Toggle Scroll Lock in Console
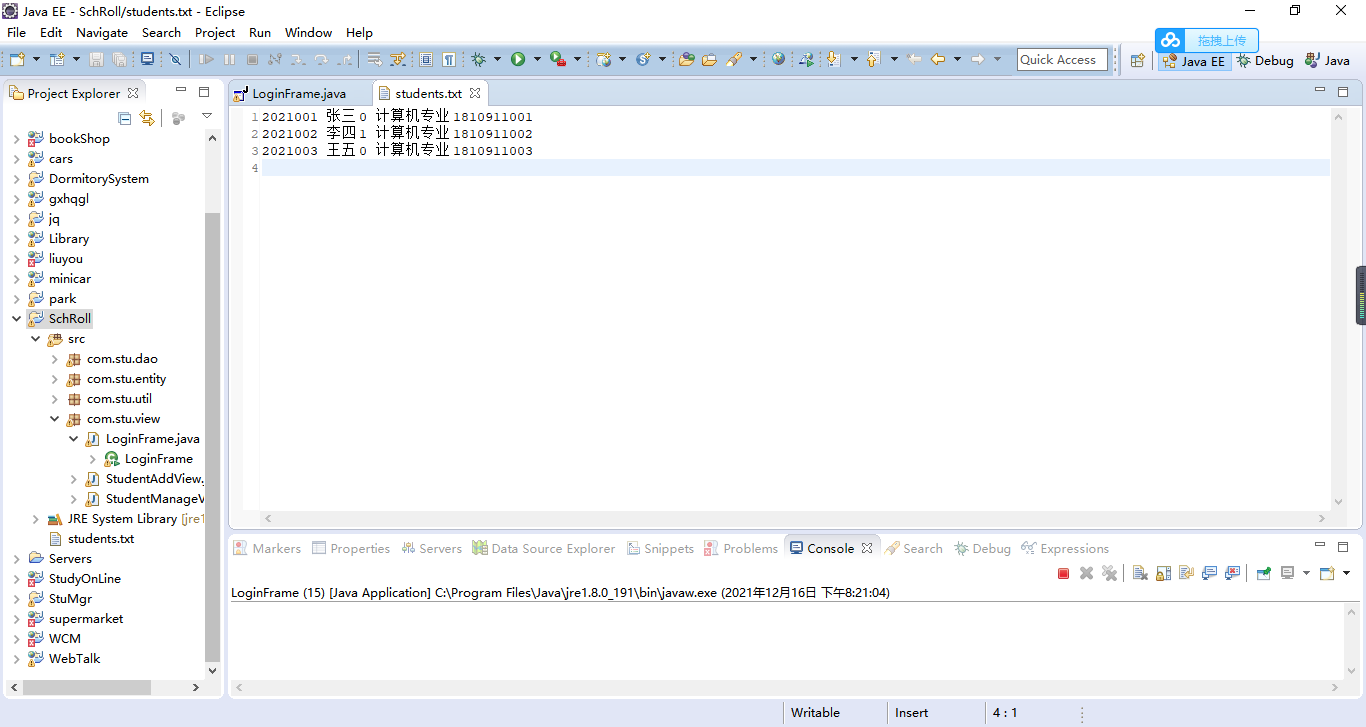1366x727 pixels. click(1163, 573)
